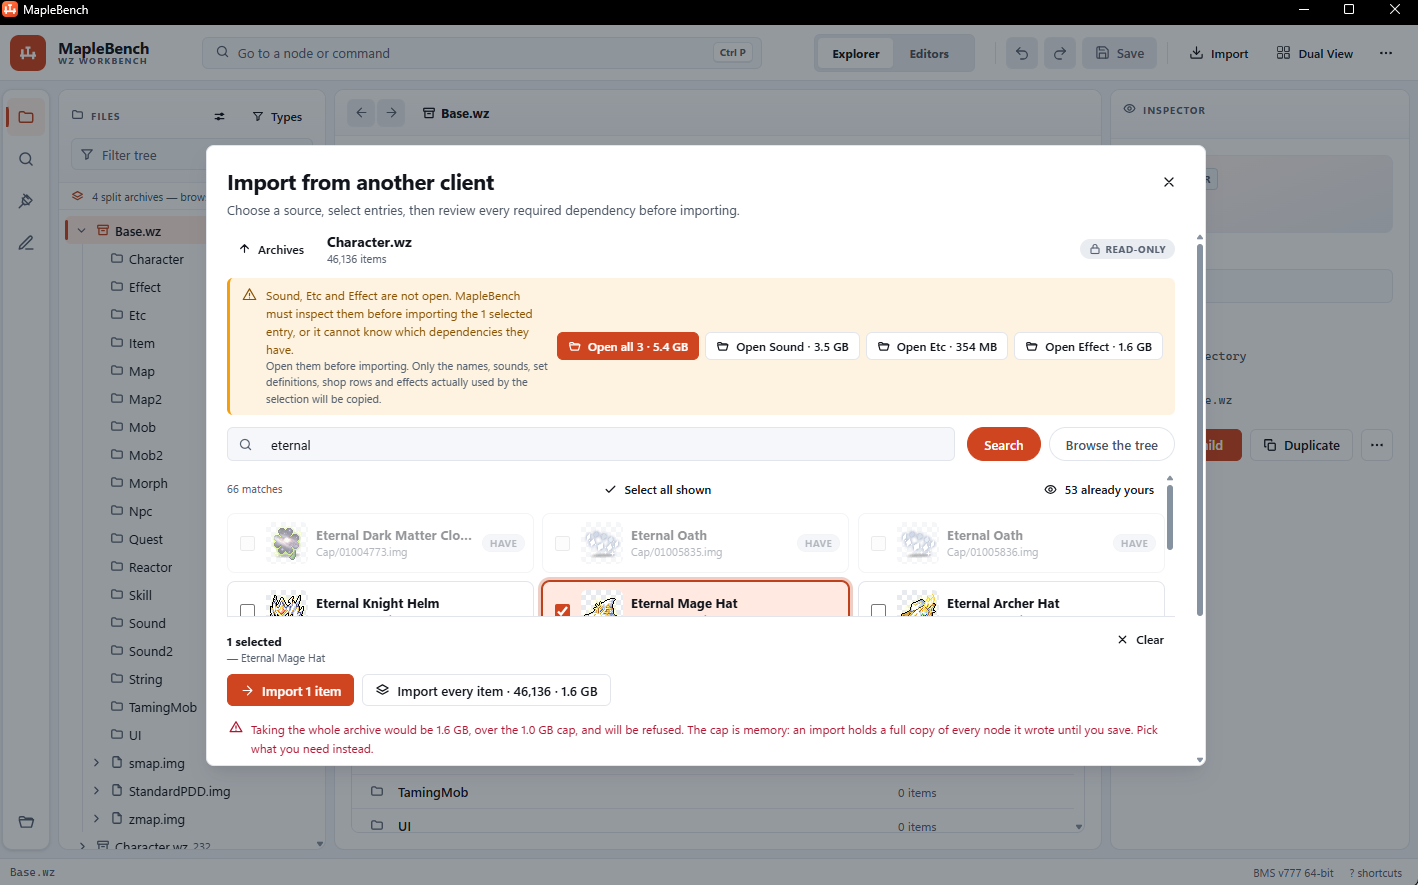Select the pencil edit sidebar icon
Viewport: 1418px width, 885px height.
click(26, 243)
